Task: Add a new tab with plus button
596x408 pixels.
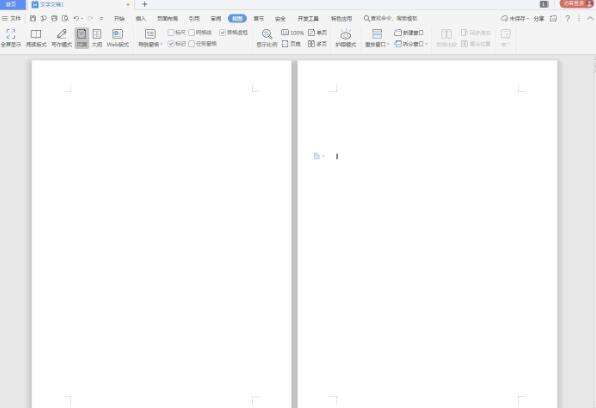Action: coord(144,4)
